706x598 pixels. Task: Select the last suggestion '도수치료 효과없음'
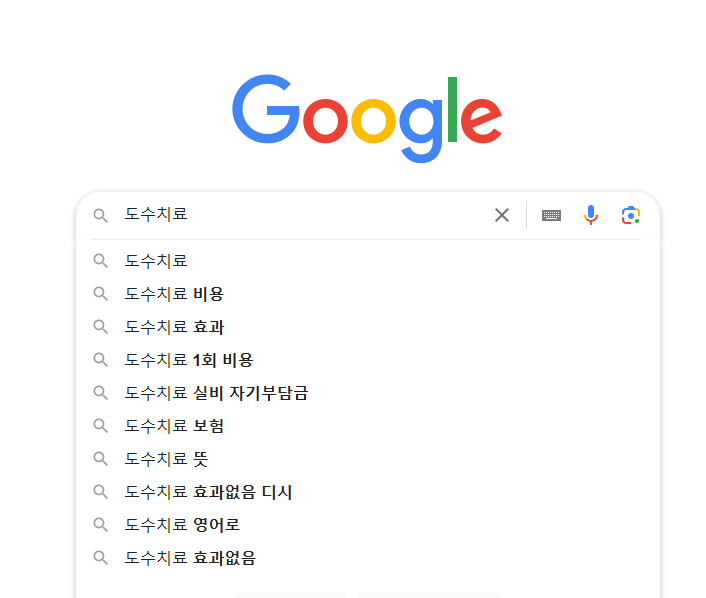190,558
